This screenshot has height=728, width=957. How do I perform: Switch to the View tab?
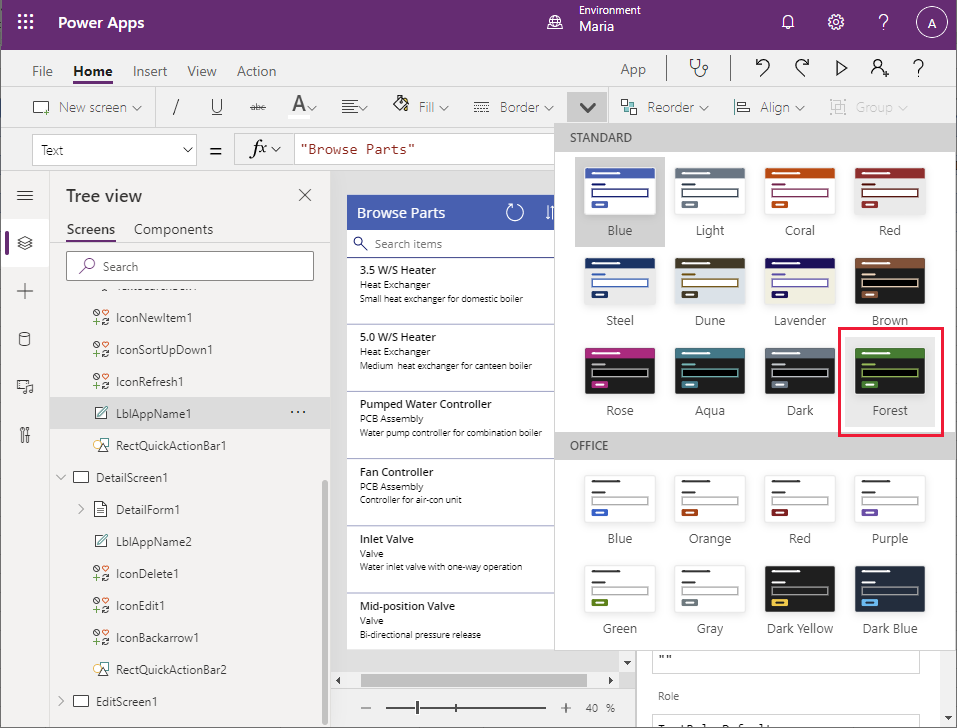pyautogui.click(x=202, y=71)
